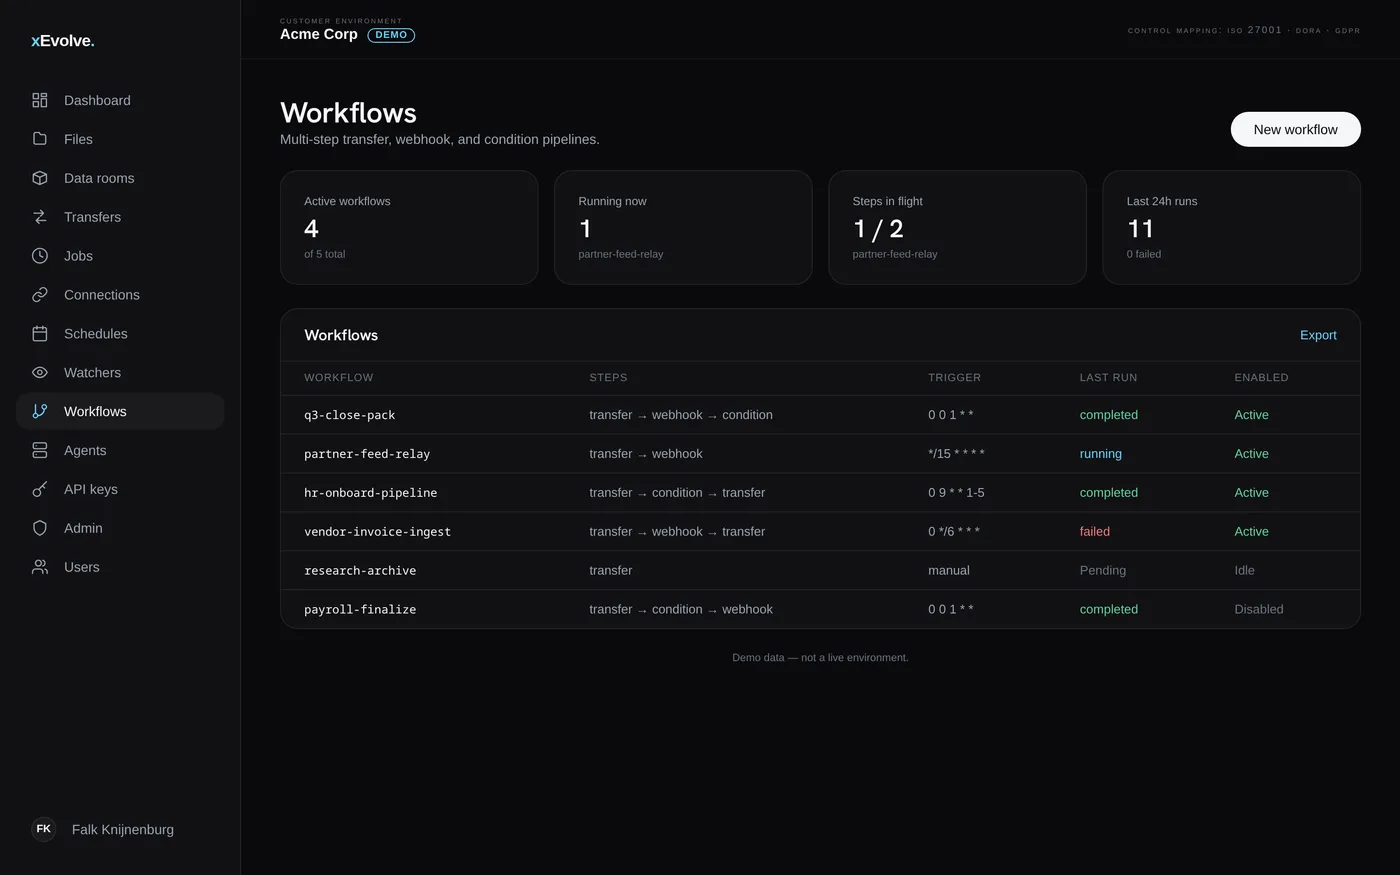The image size is (1400, 875).
Task: Click the Running now card
Action: click(x=683, y=227)
